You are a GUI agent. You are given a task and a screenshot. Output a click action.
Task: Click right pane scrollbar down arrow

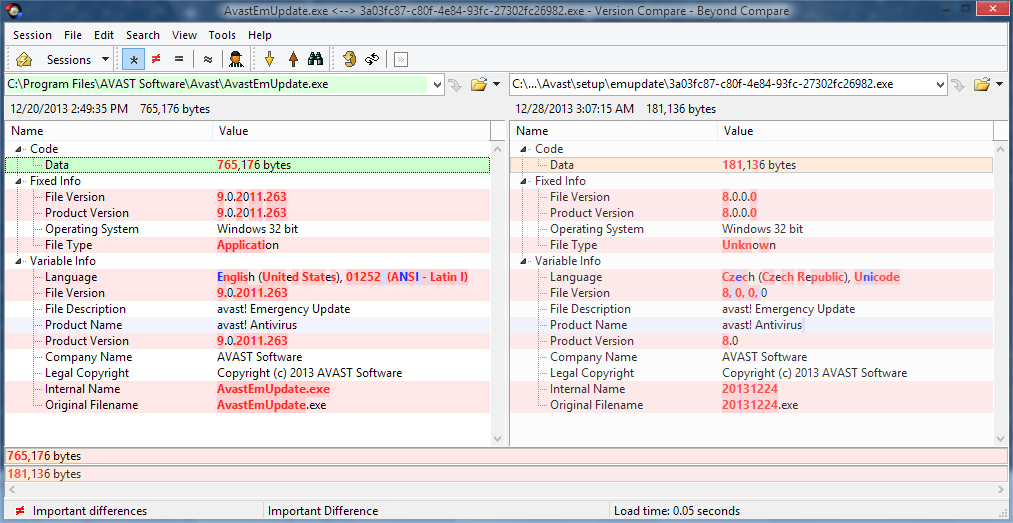(x=1001, y=438)
